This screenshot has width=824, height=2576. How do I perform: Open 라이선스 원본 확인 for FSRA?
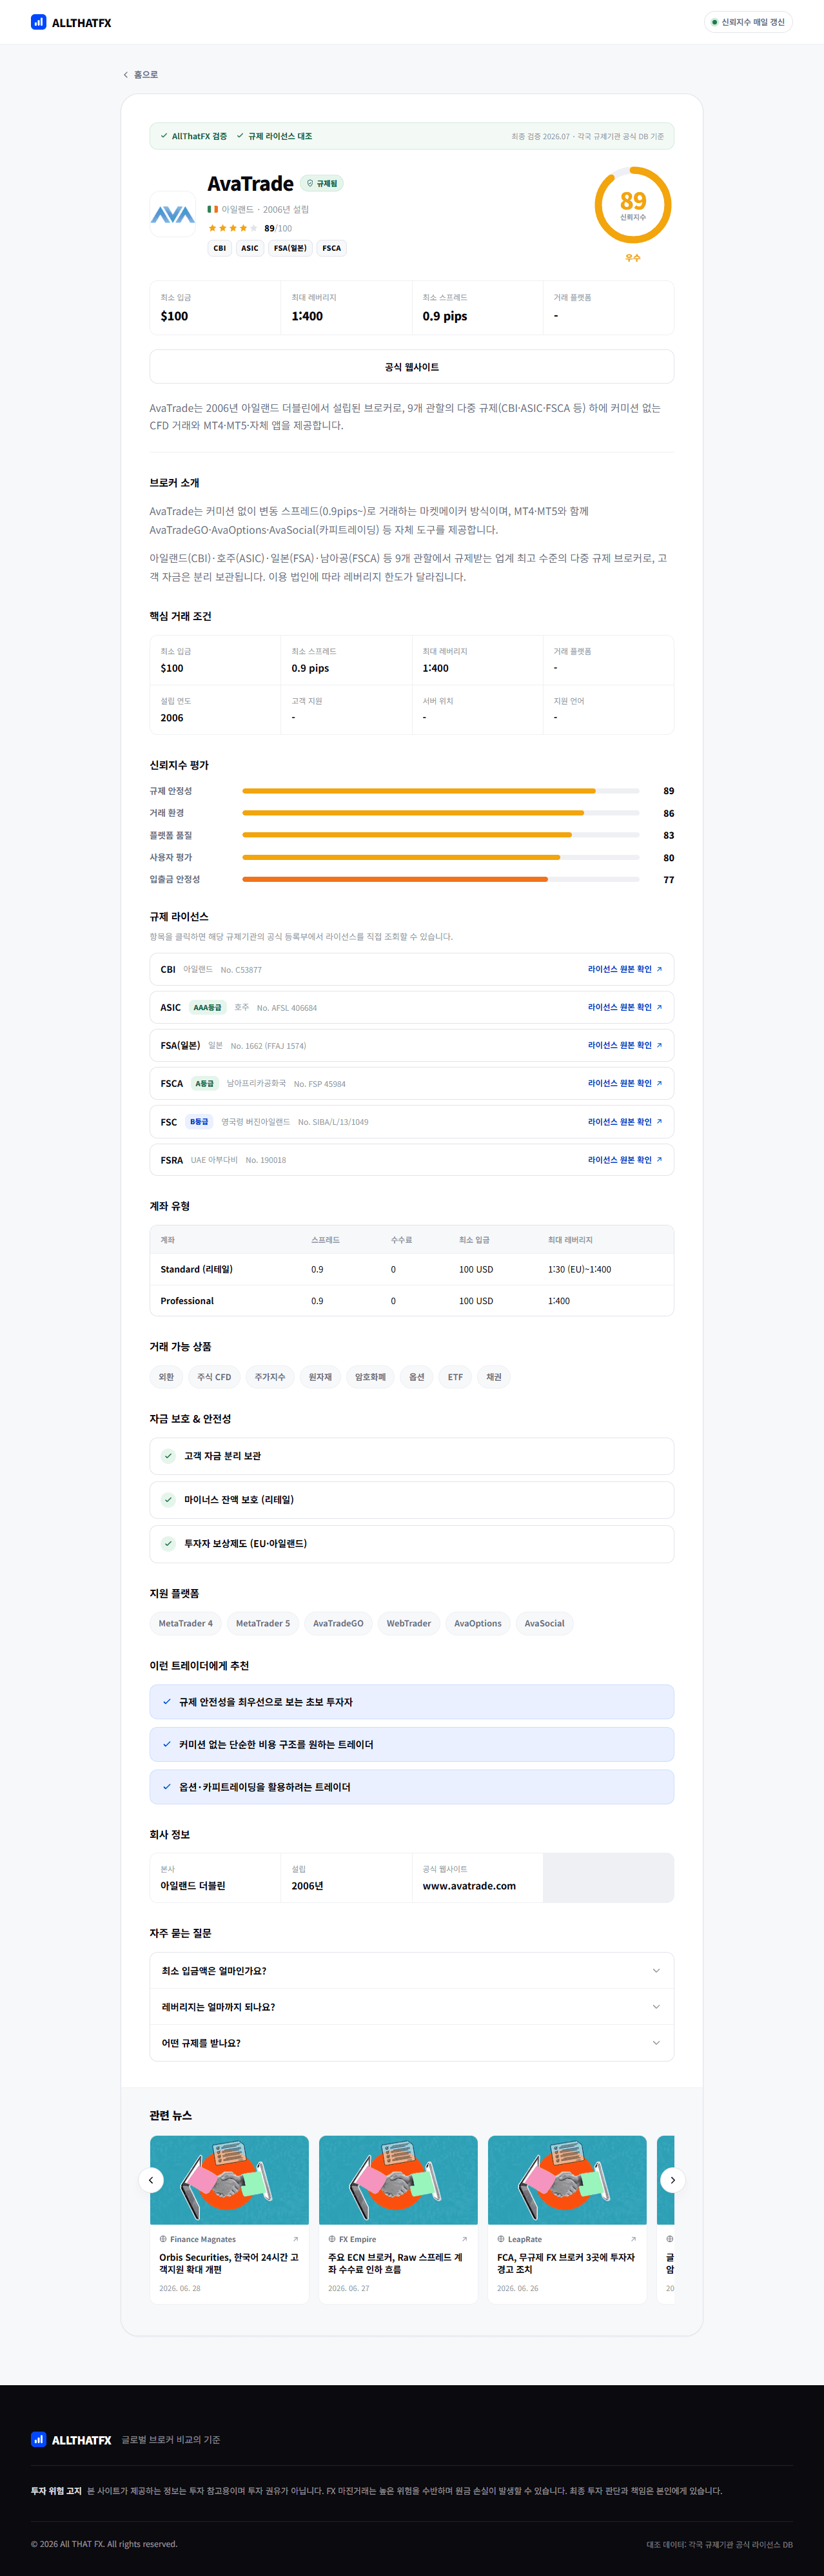coord(625,1160)
